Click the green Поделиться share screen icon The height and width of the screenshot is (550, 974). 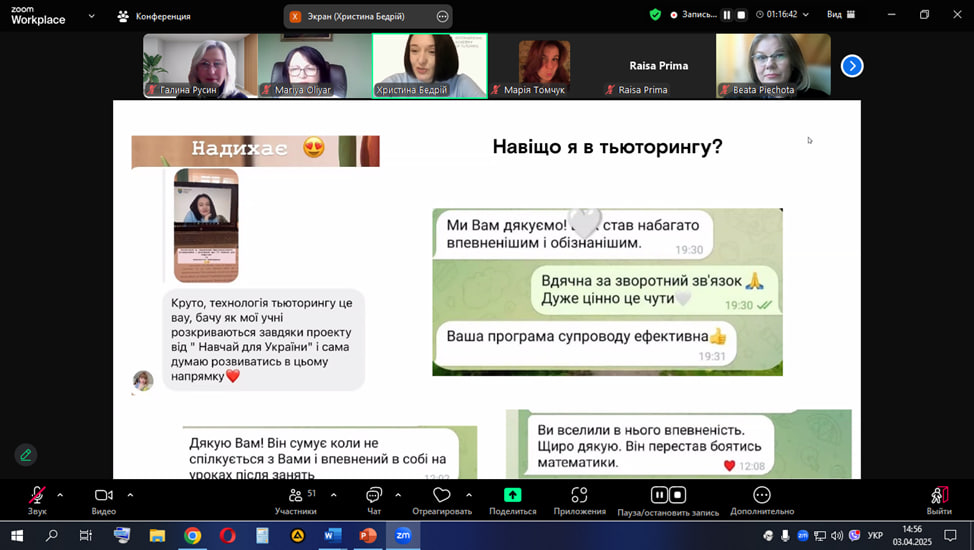[512, 495]
